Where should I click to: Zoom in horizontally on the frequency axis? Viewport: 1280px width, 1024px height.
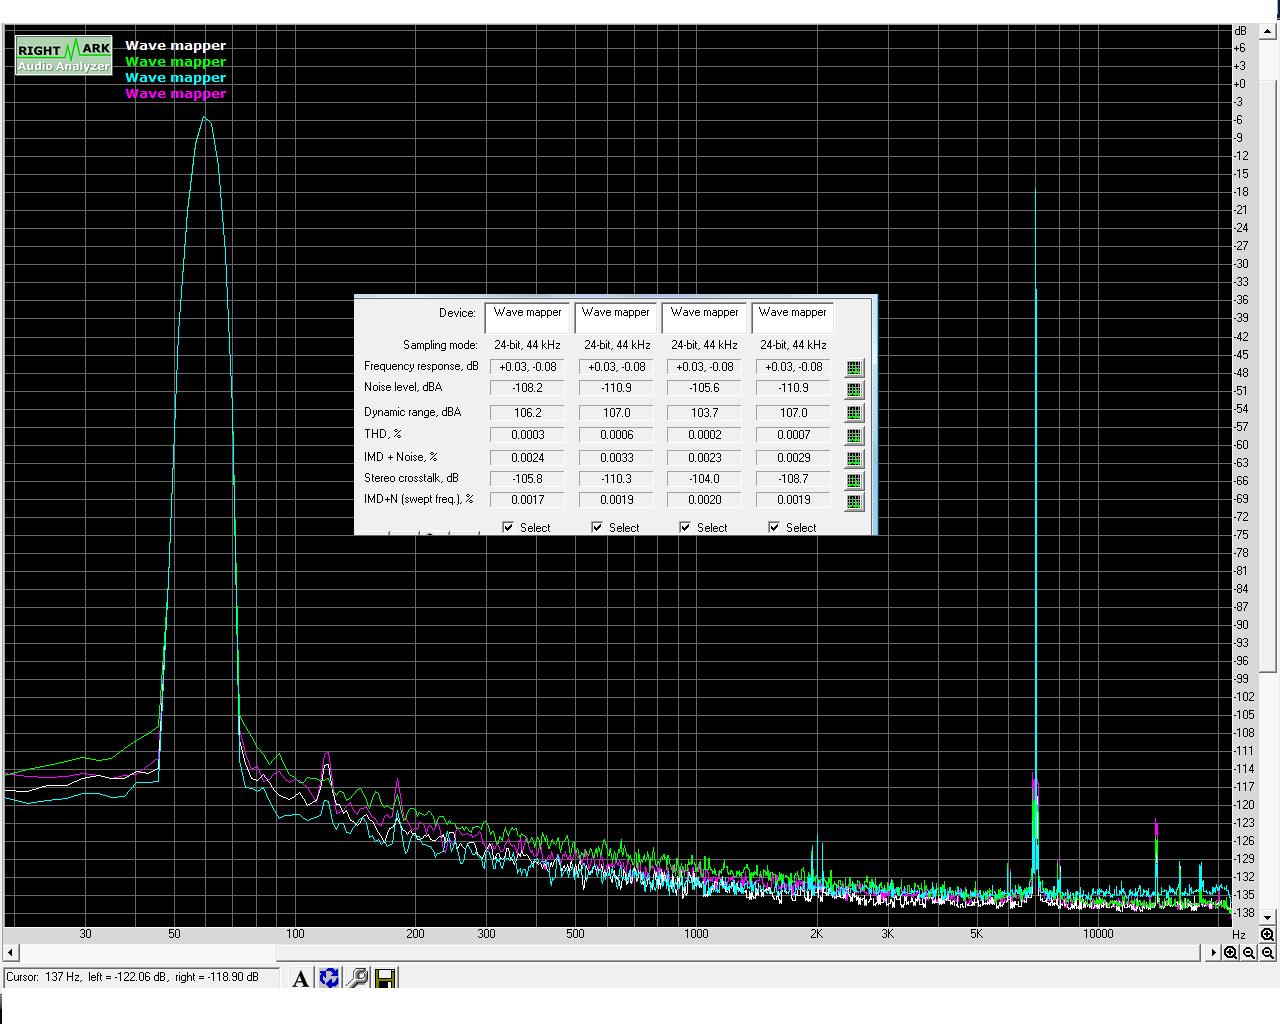tap(1231, 953)
